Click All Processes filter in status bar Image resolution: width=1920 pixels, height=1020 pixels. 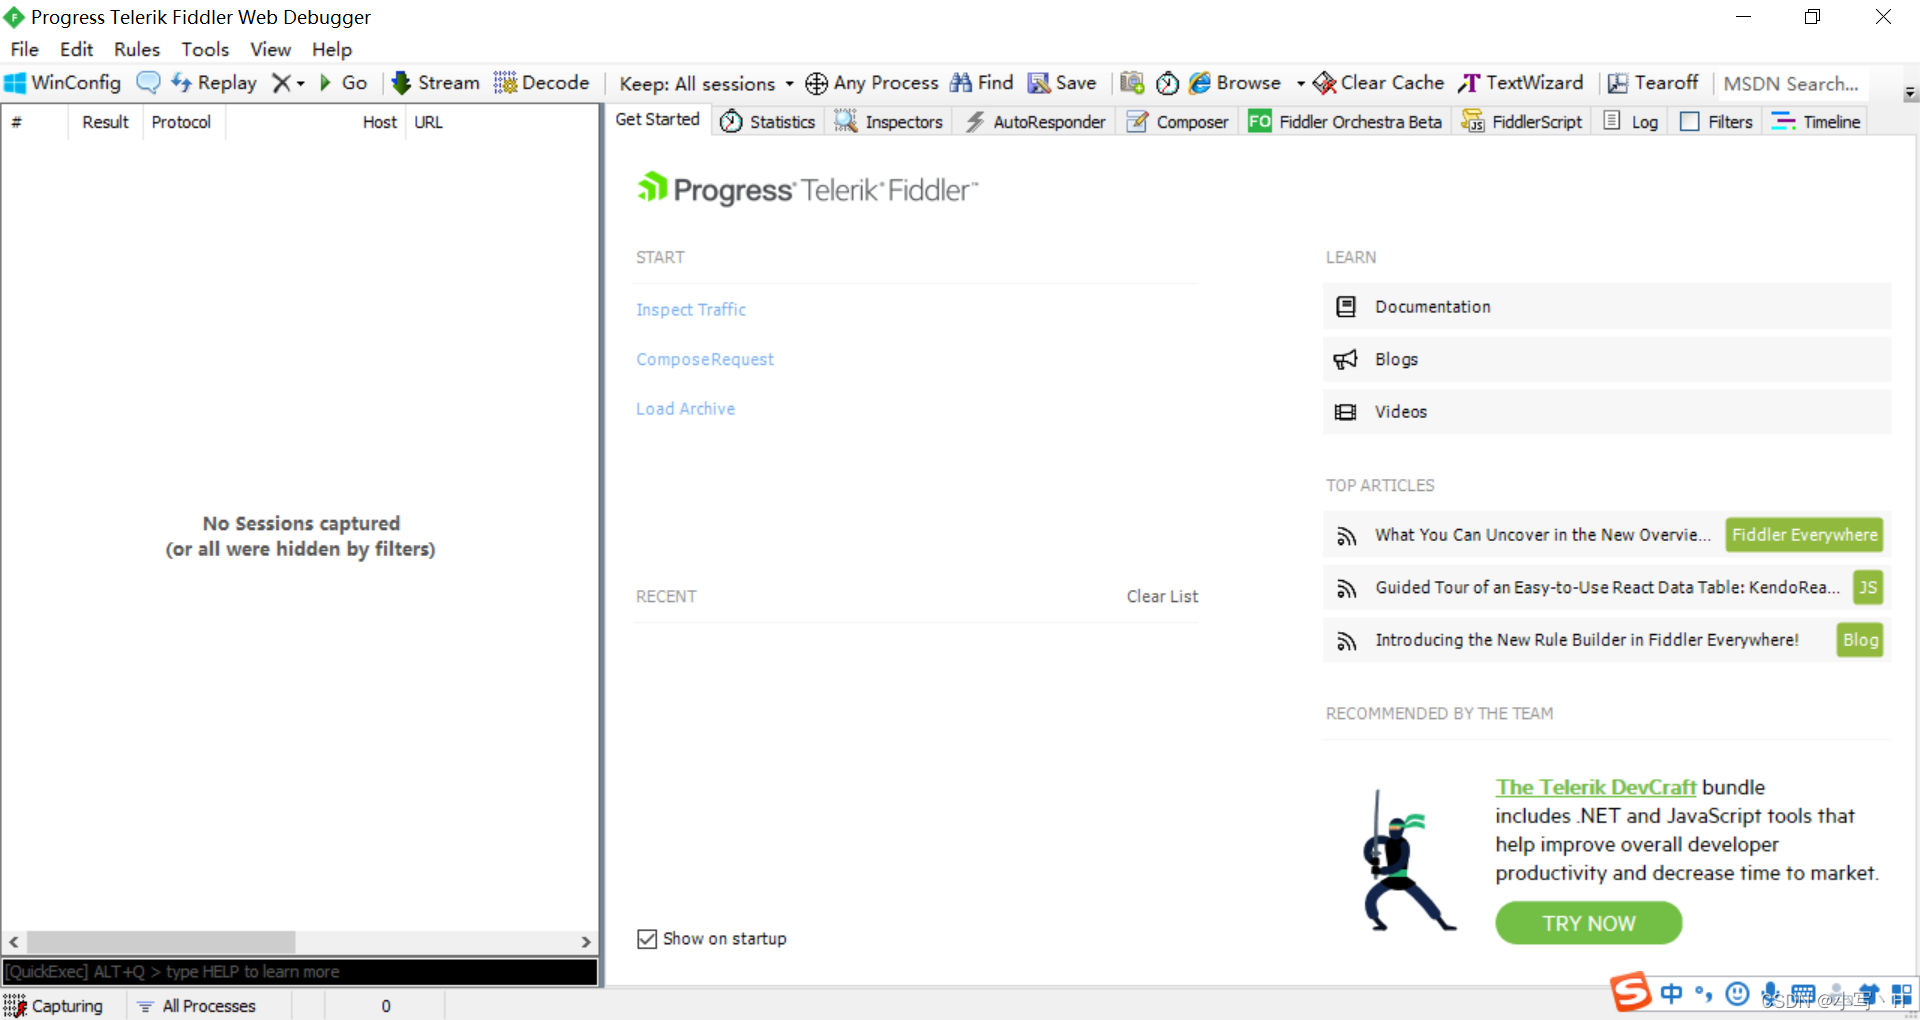197,1006
